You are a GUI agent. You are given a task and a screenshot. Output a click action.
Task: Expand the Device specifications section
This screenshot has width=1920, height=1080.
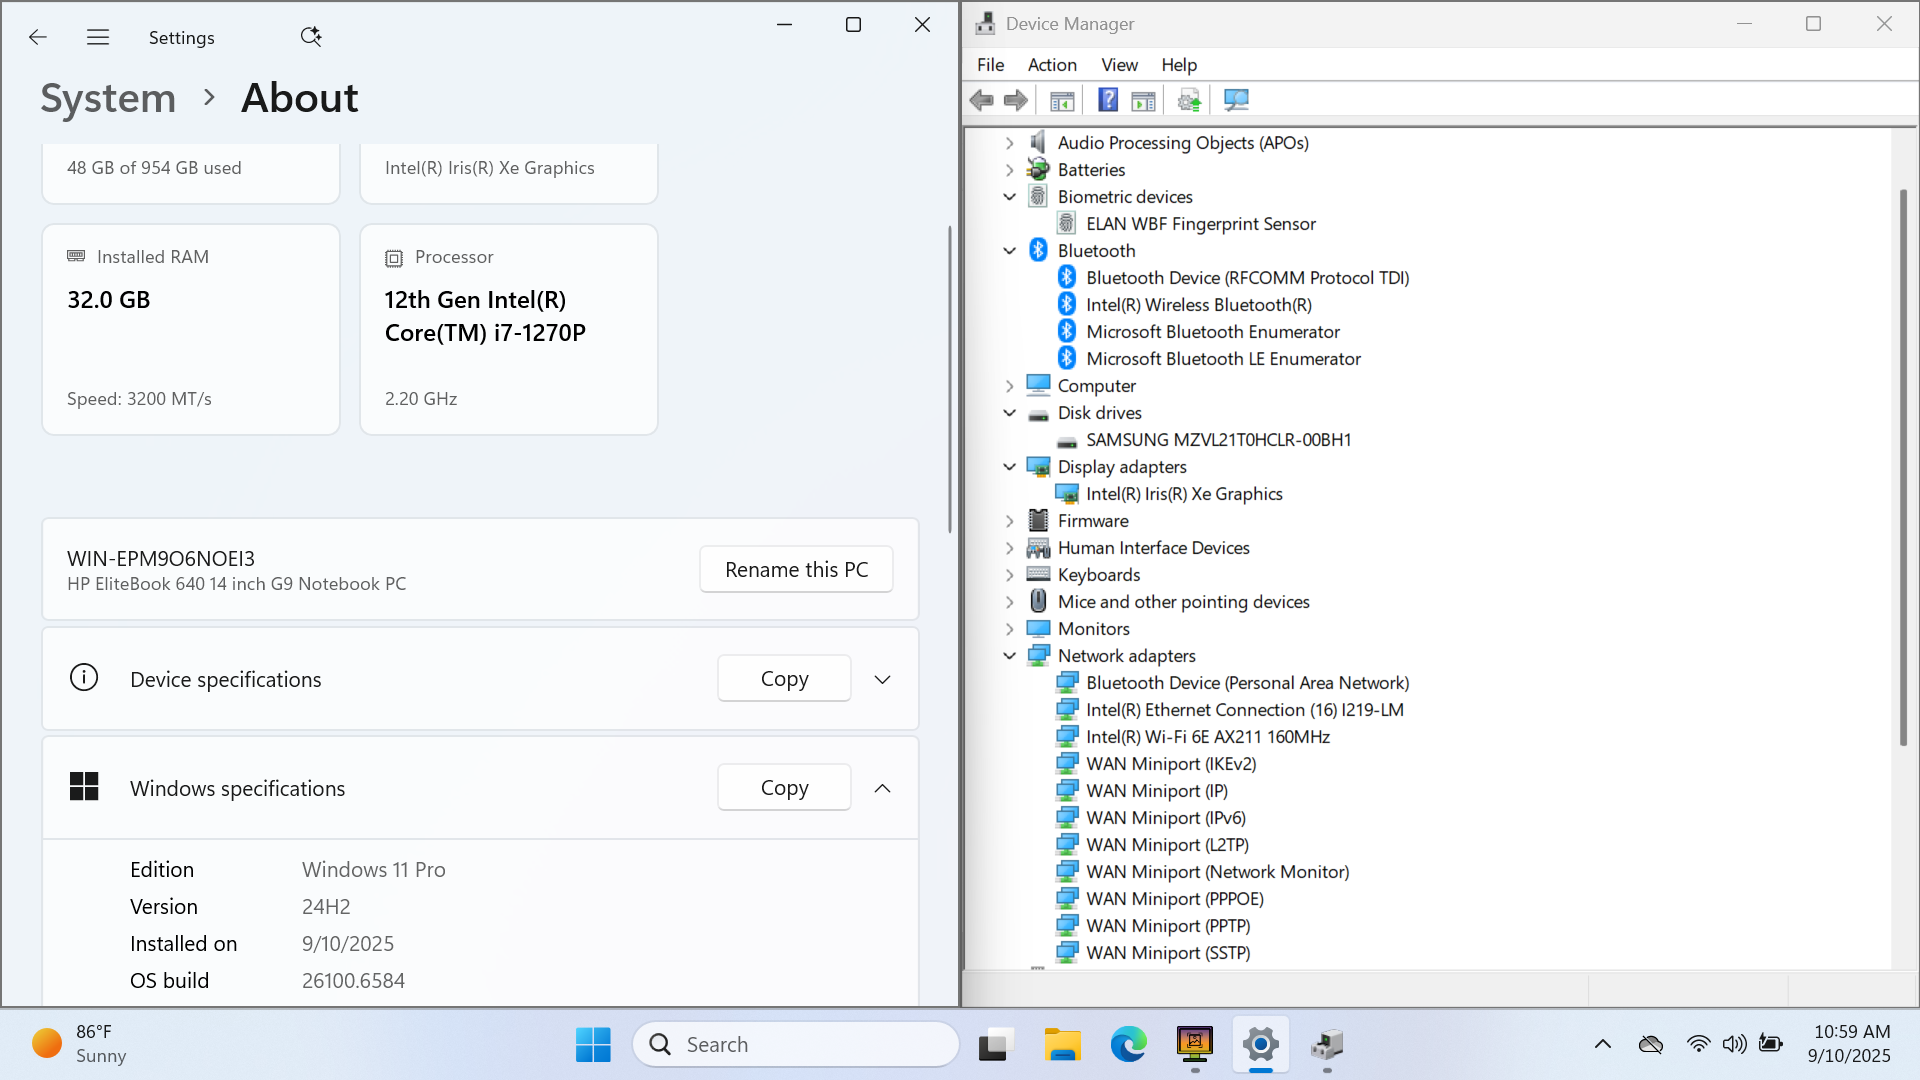[882, 680]
